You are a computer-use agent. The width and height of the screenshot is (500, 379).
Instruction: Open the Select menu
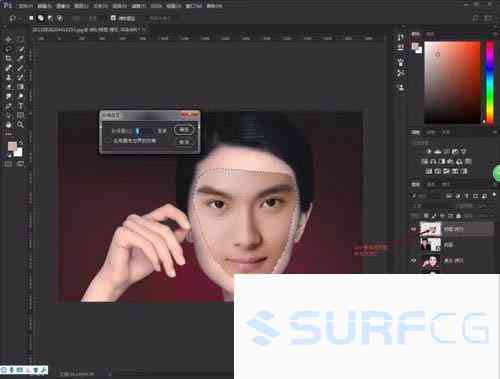pos(120,6)
